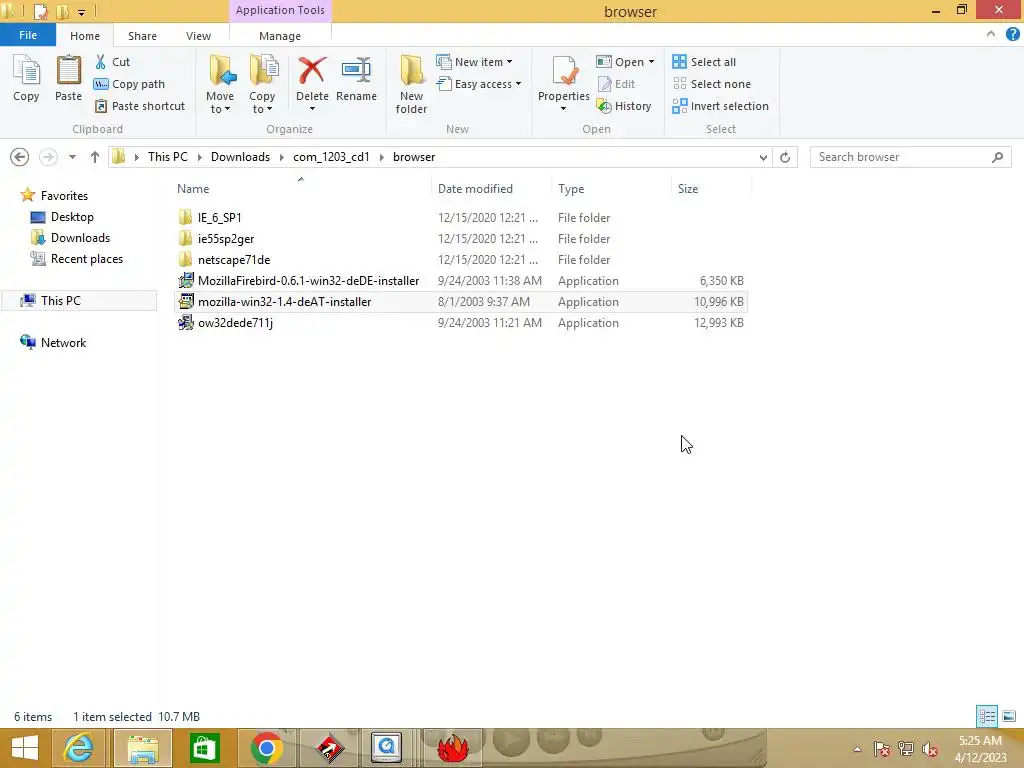Image resolution: width=1024 pixels, height=768 pixels.
Task: Select Network in navigation pane
Action: click(x=63, y=344)
